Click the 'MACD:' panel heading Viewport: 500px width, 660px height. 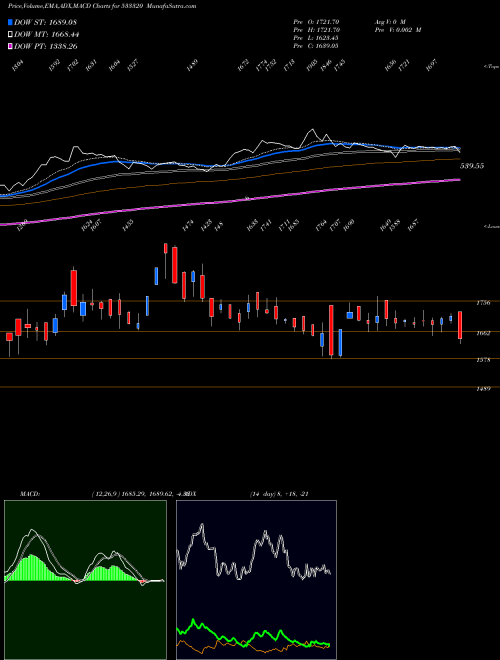(x=30, y=494)
